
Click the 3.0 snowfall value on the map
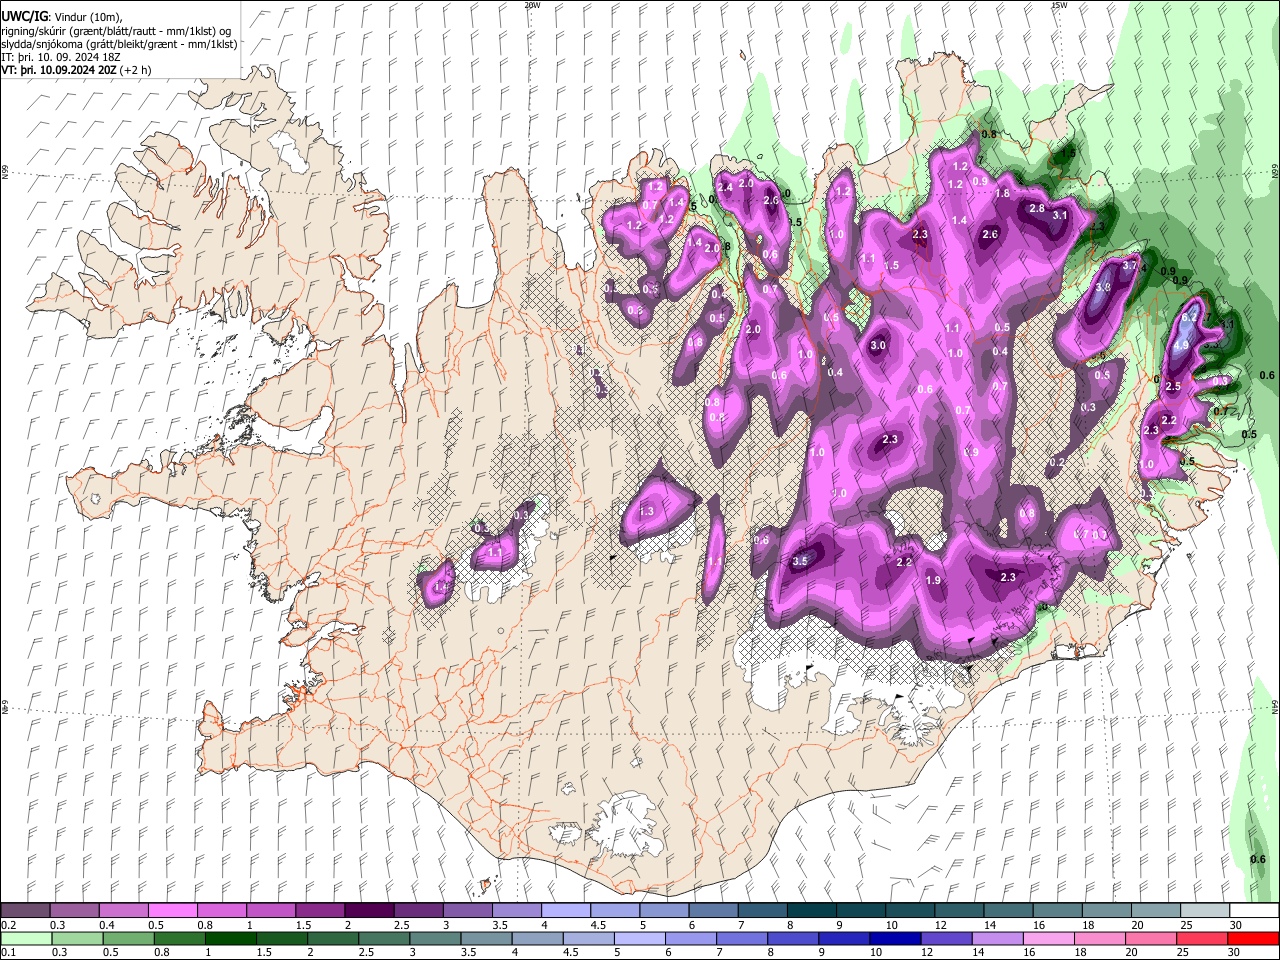point(878,345)
